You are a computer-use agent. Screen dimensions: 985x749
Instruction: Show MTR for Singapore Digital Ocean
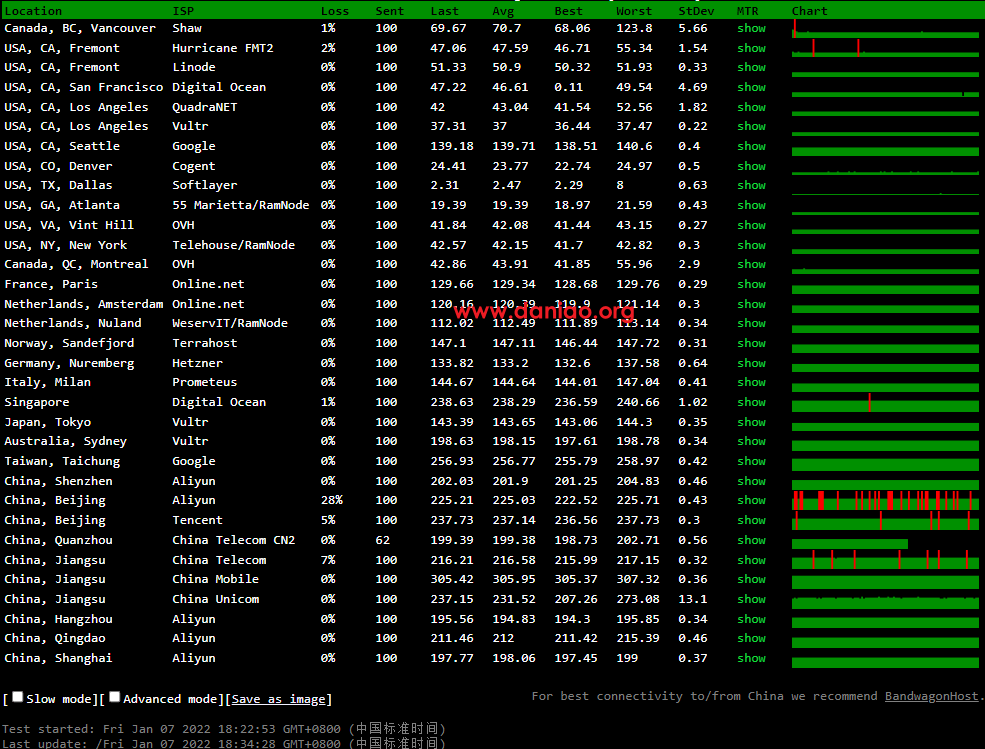(751, 403)
